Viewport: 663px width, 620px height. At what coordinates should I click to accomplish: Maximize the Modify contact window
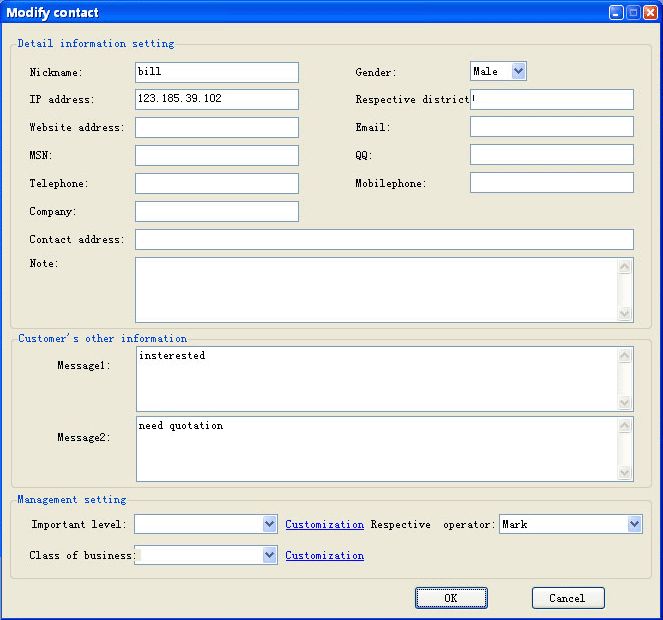(x=633, y=13)
